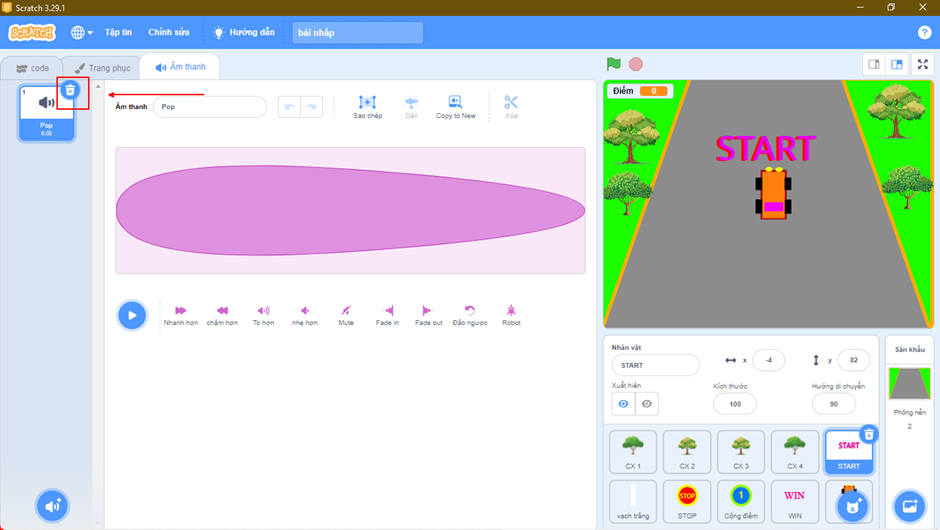Switch to the Trang phục tab

pyautogui.click(x=102, y=68)
